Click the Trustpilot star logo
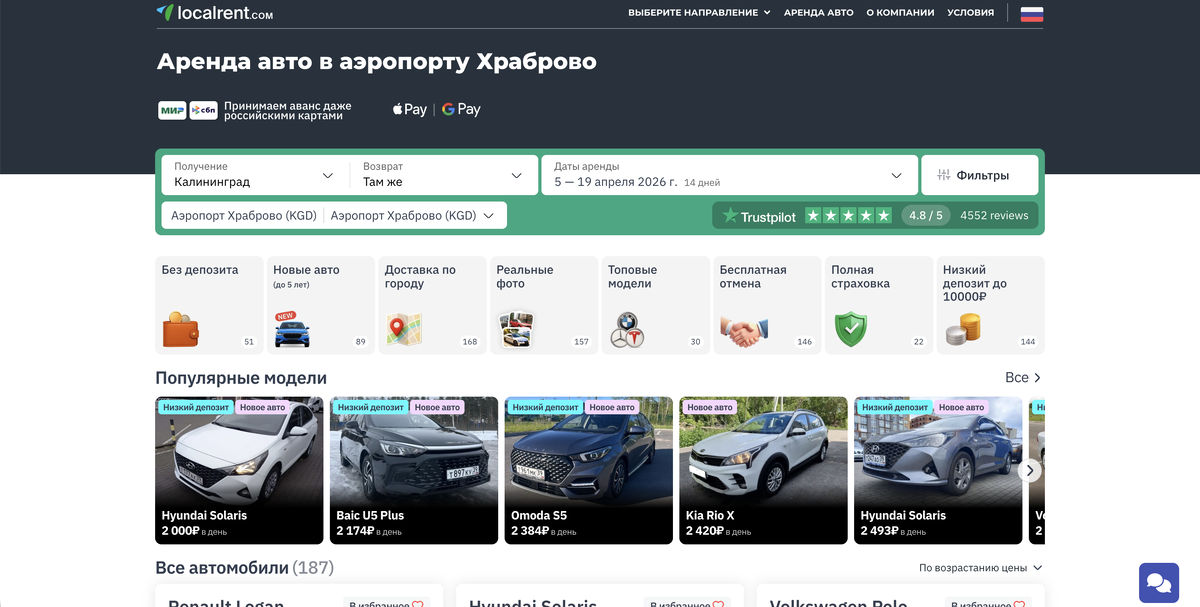This screenshot has height=607, width=1200. (x=730, y=216)
